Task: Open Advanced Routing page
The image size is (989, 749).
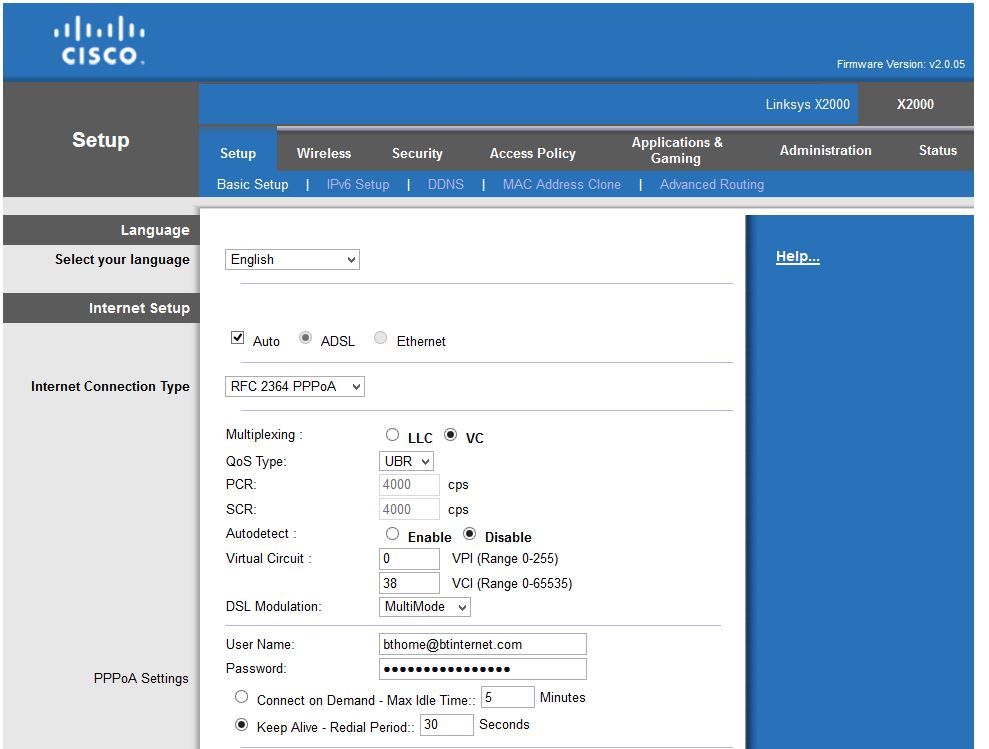Action: coord(711,184)
